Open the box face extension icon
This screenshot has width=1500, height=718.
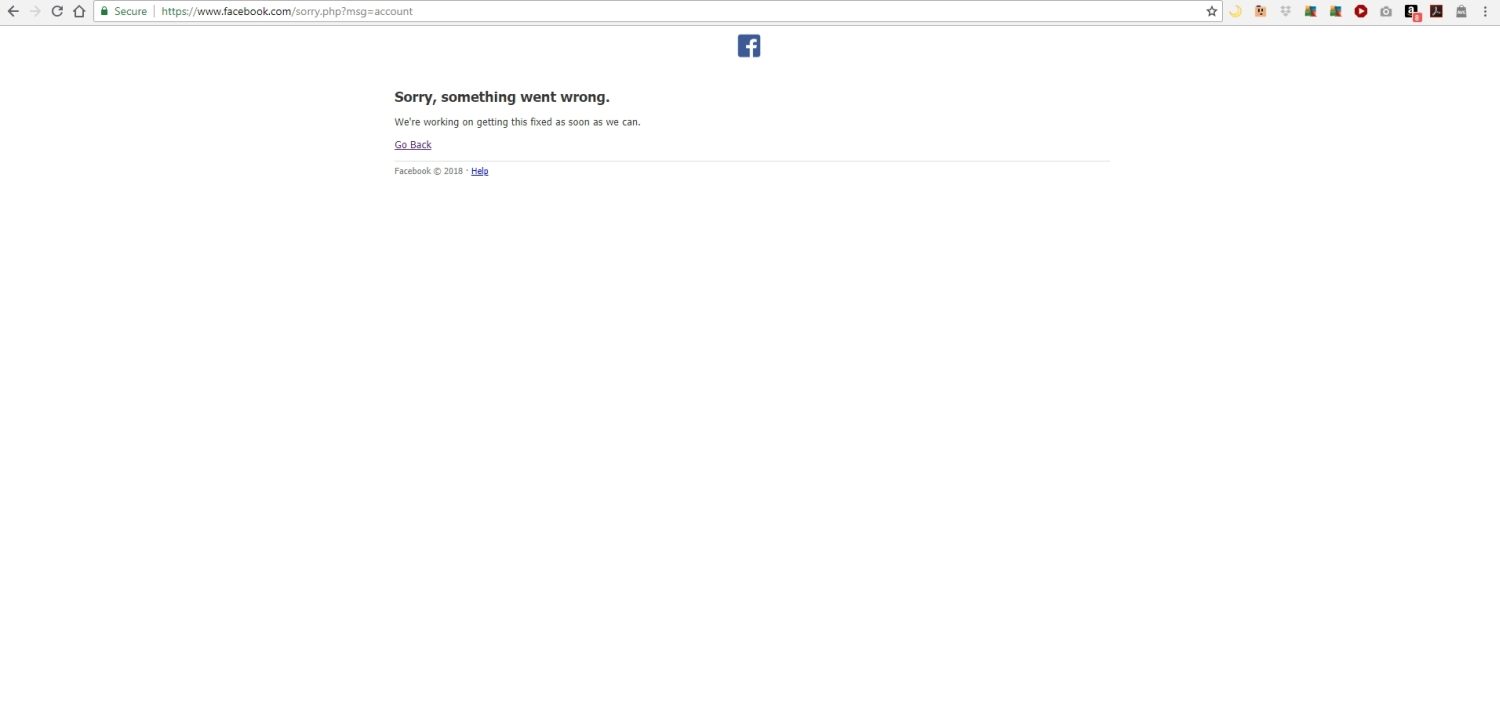point(1261,11)
